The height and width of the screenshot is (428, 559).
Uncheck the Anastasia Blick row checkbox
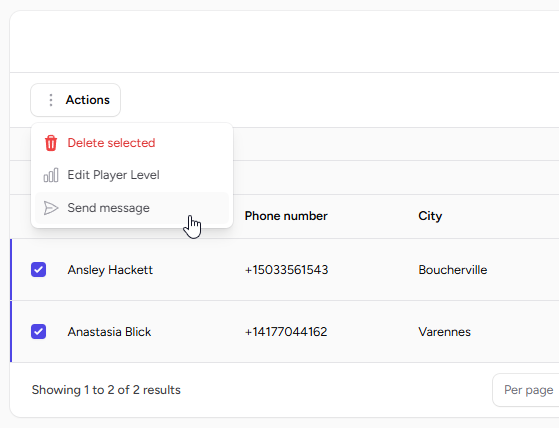point(39,331)
